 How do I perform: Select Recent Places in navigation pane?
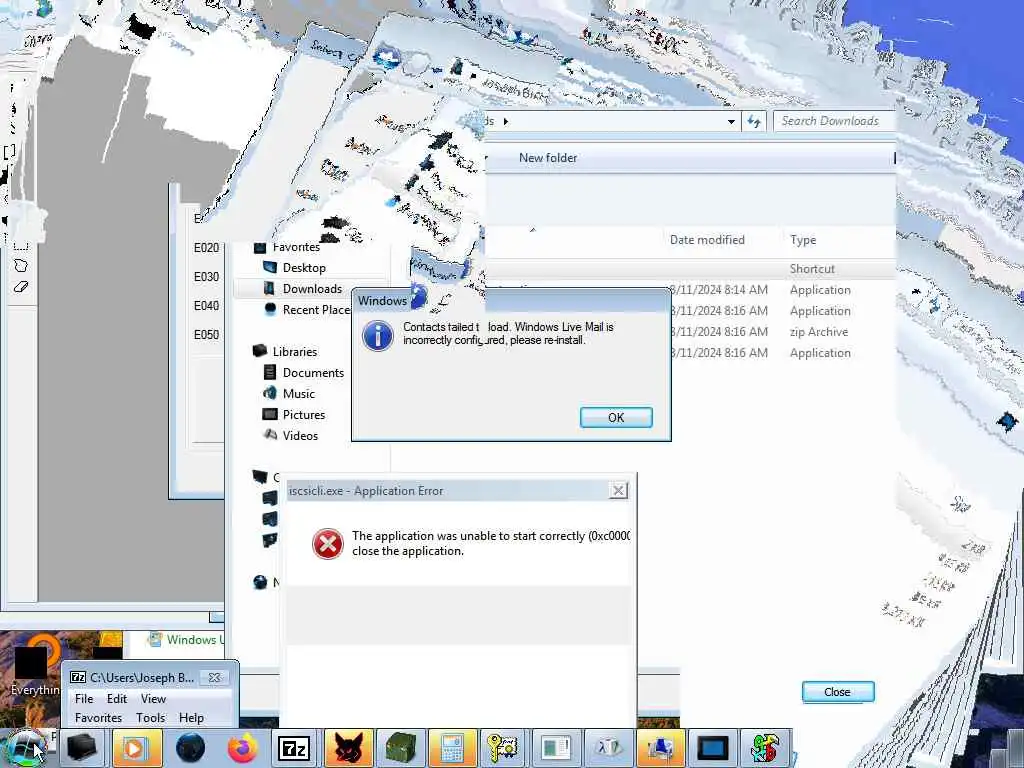pyautogui.click(x=317, y=310)
